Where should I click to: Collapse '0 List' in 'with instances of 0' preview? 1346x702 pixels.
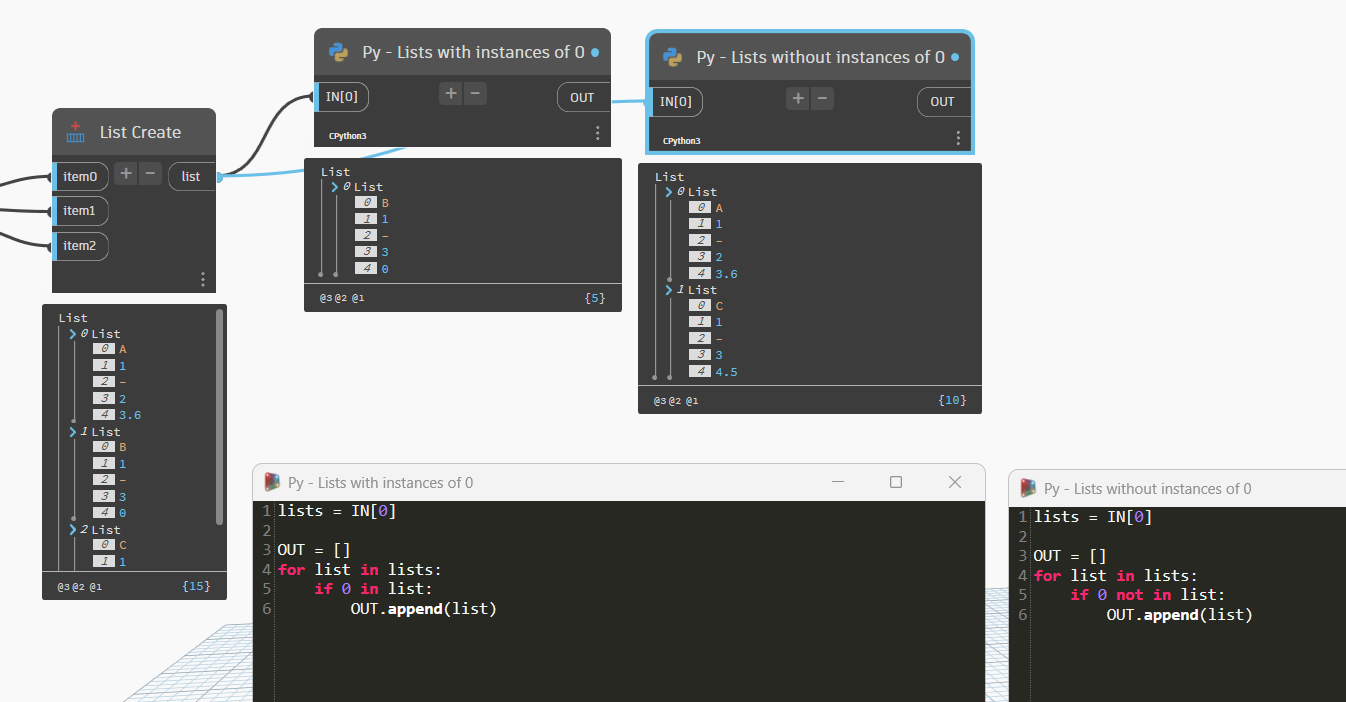point(335,187)
